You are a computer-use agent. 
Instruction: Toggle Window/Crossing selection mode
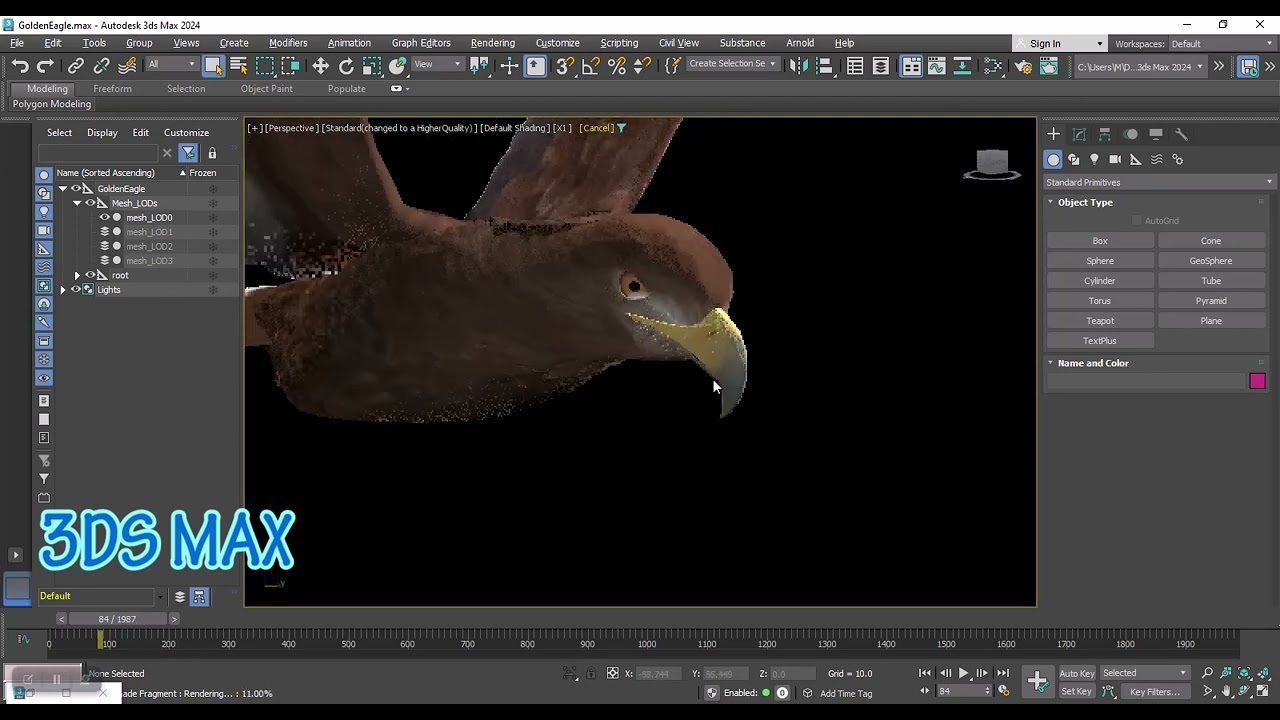(x=290, y=66)
